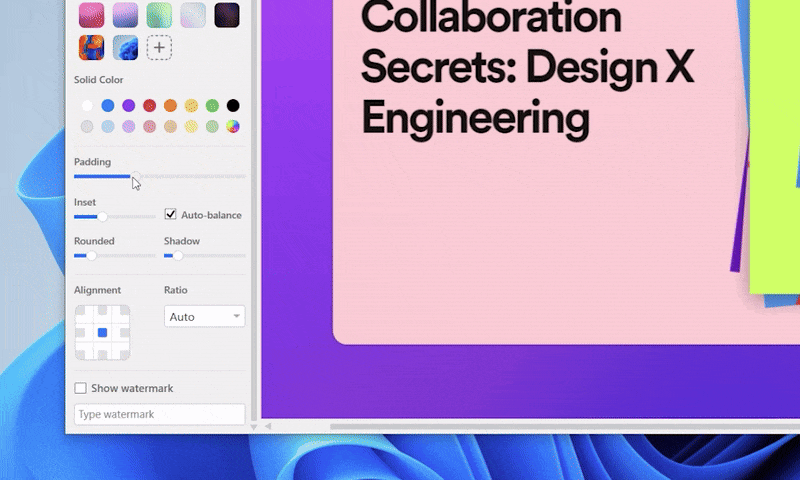The image size is (800, 480).
Task: Set alignment to the center position
Action: click(102, 333)
